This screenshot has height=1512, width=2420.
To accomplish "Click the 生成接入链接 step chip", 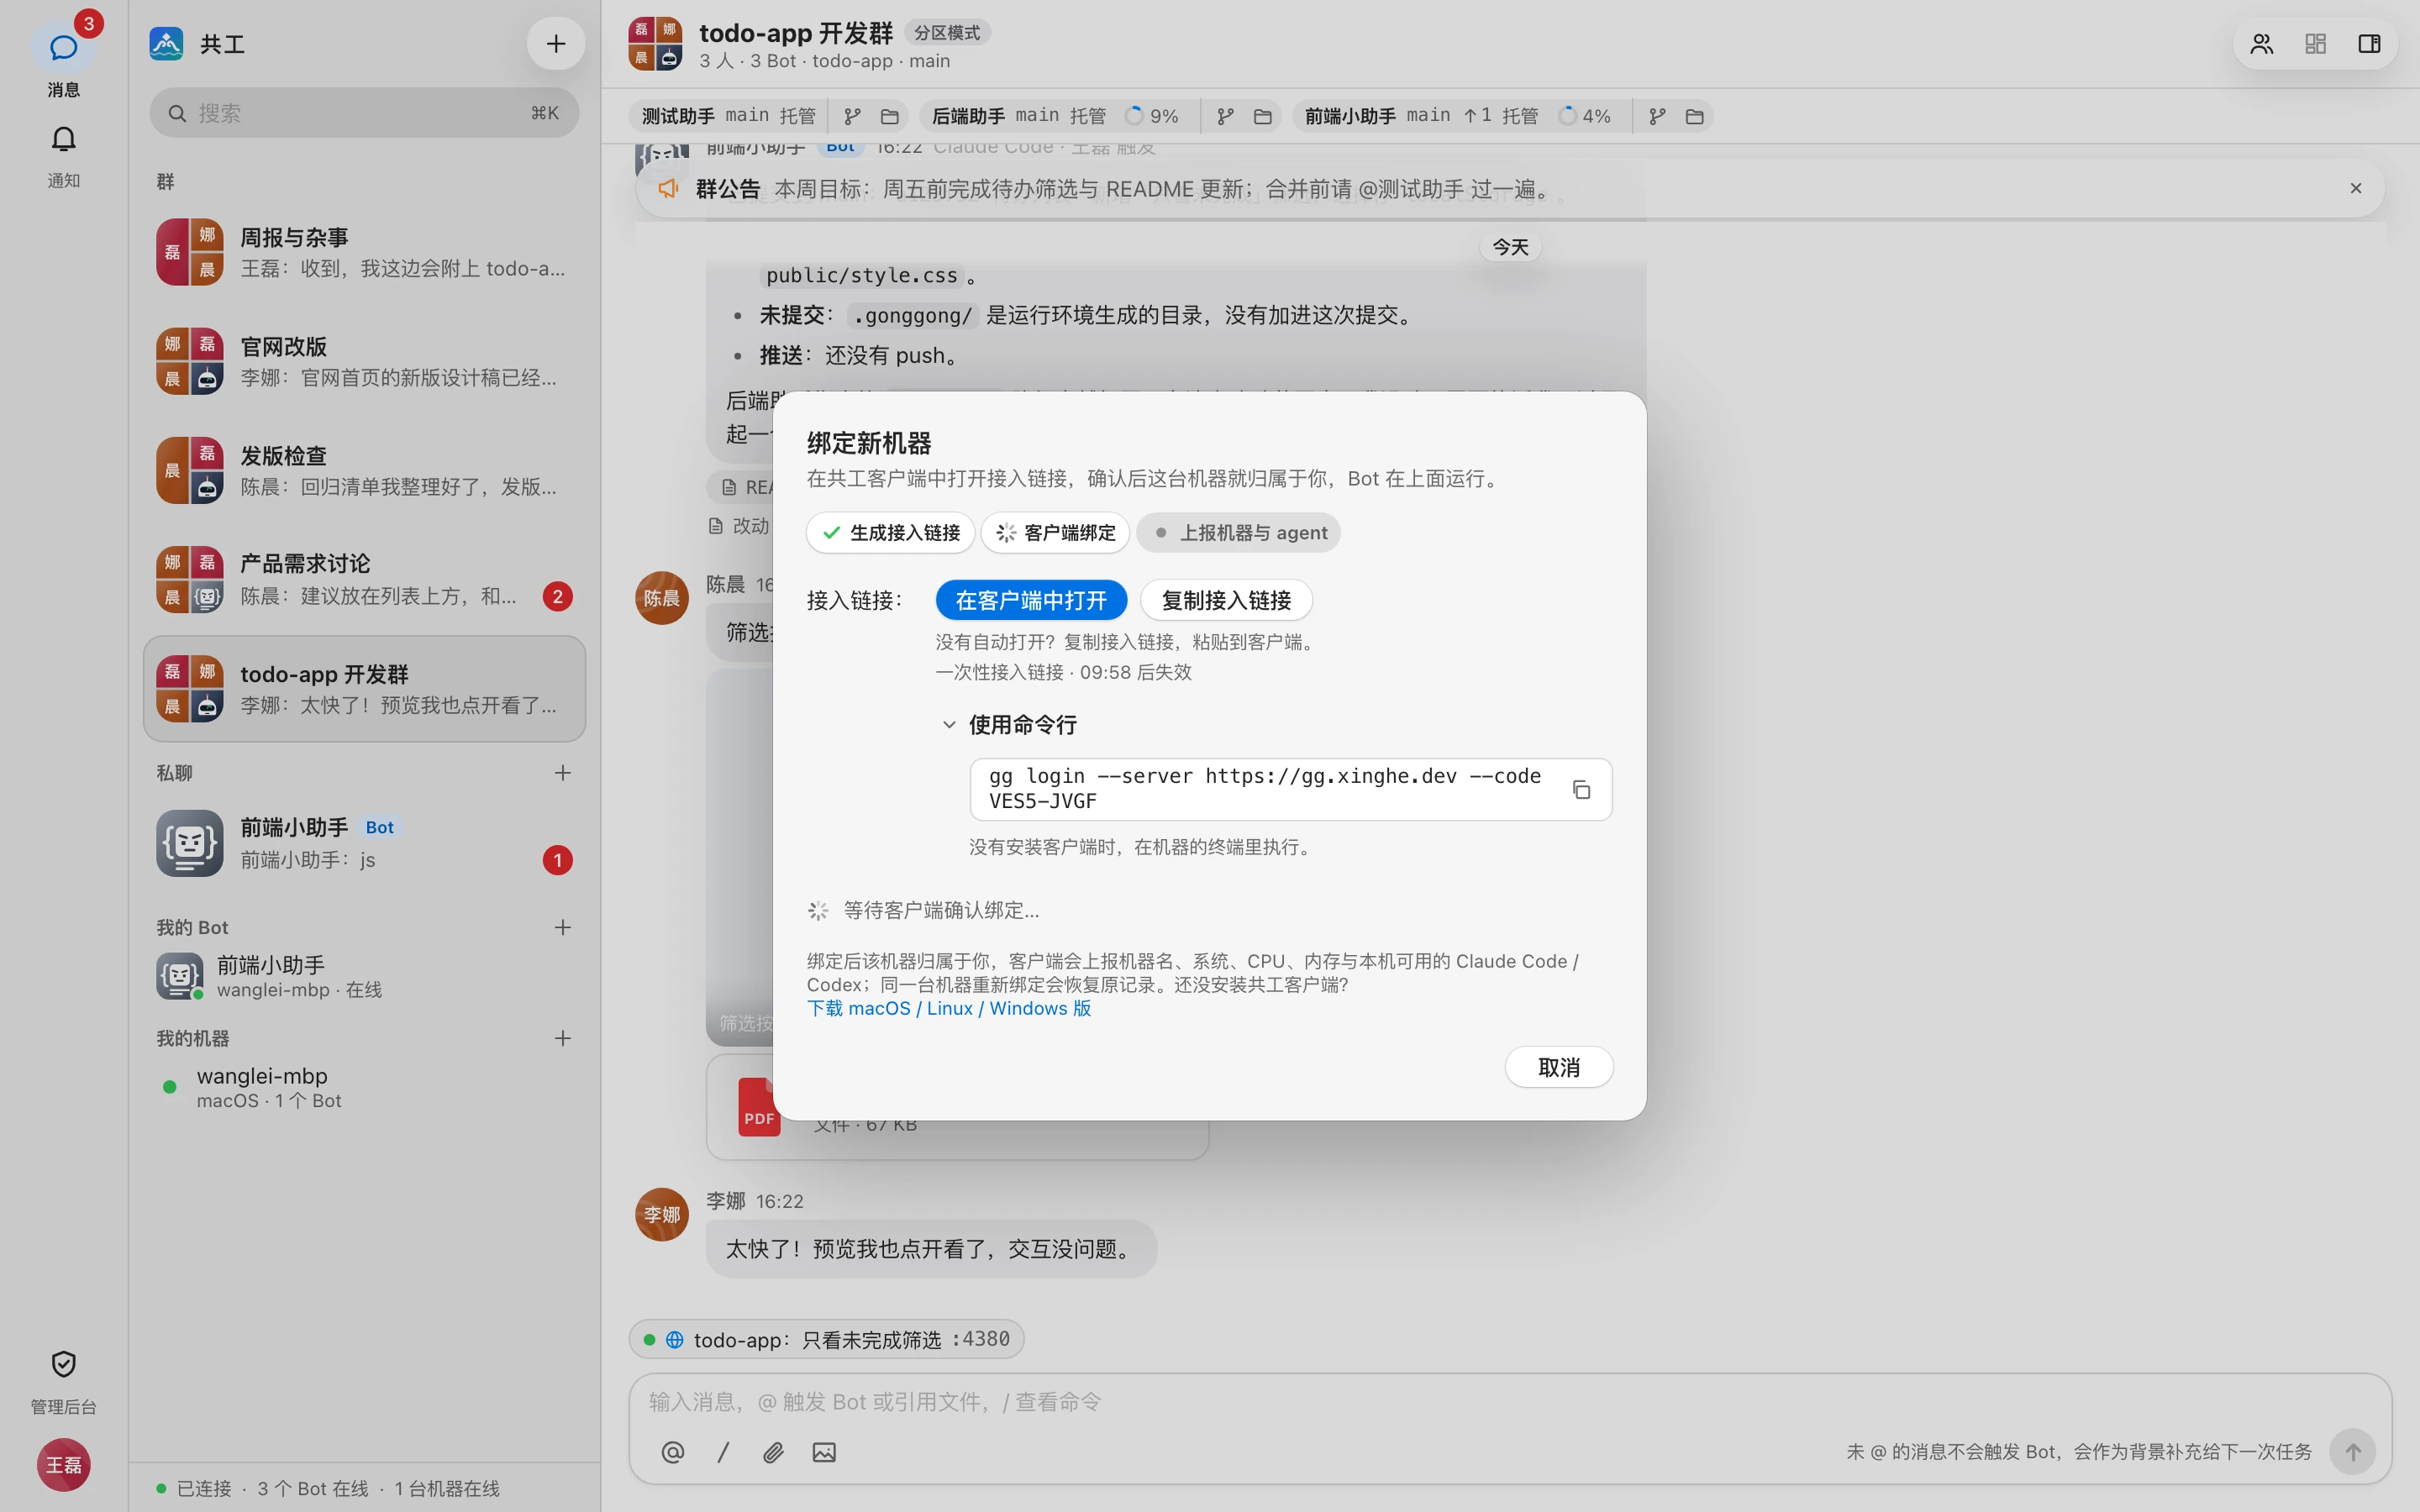I will (890, 533).
